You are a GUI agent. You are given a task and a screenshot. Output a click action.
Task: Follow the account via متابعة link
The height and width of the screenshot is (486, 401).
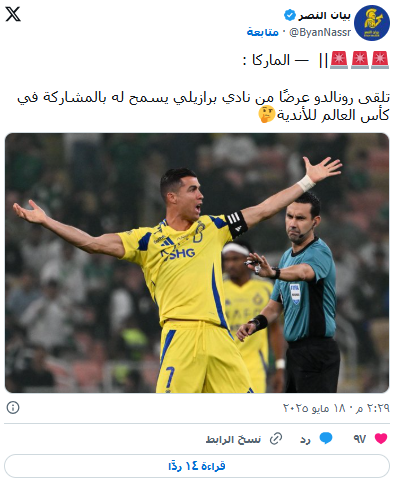tap(263, 32)
